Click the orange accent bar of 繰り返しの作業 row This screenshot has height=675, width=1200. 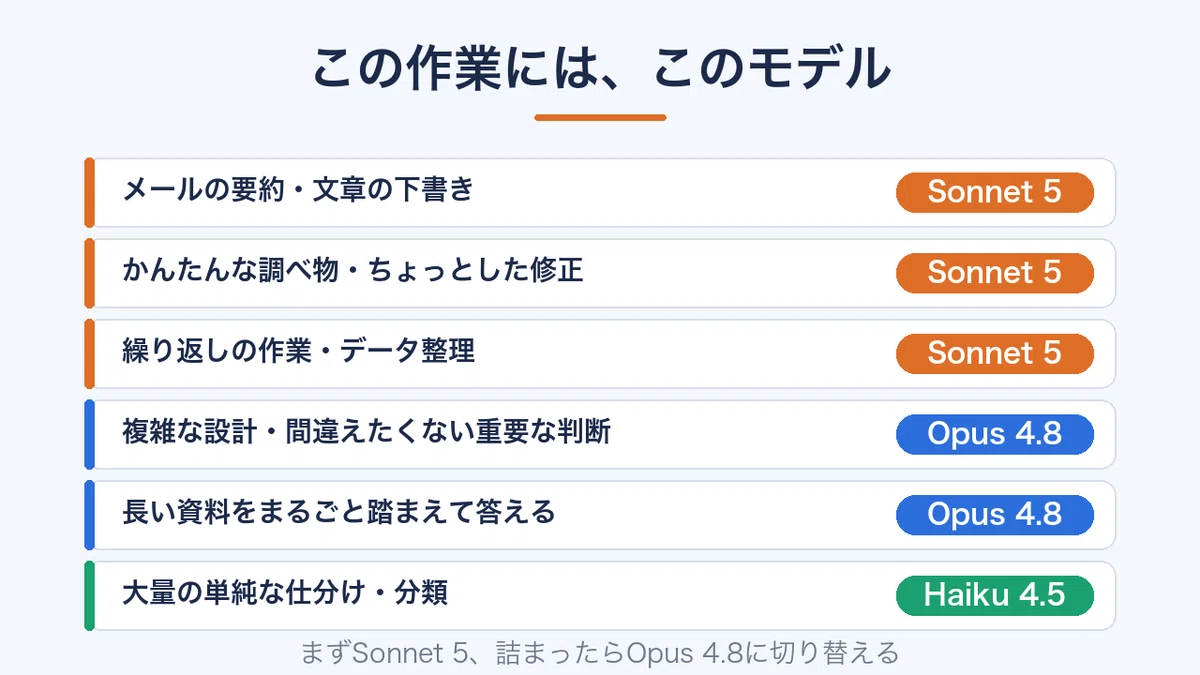coord(89,353)
